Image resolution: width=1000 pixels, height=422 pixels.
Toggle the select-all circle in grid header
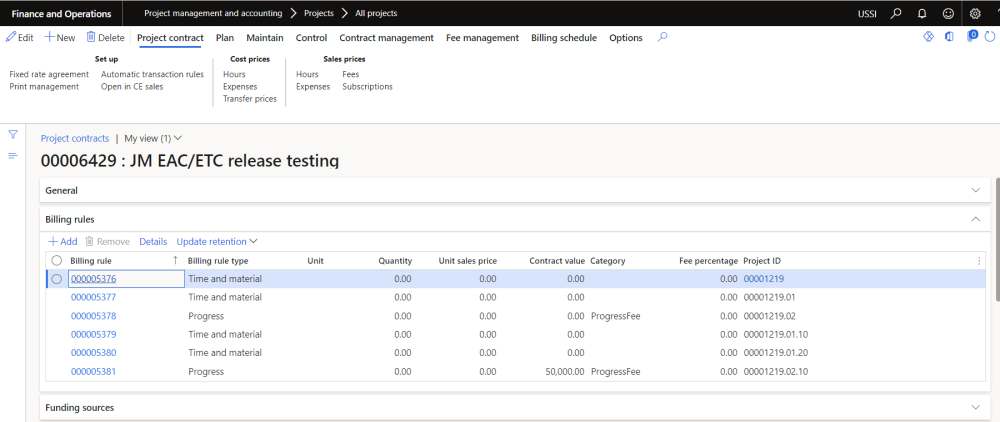click(57, 260)
